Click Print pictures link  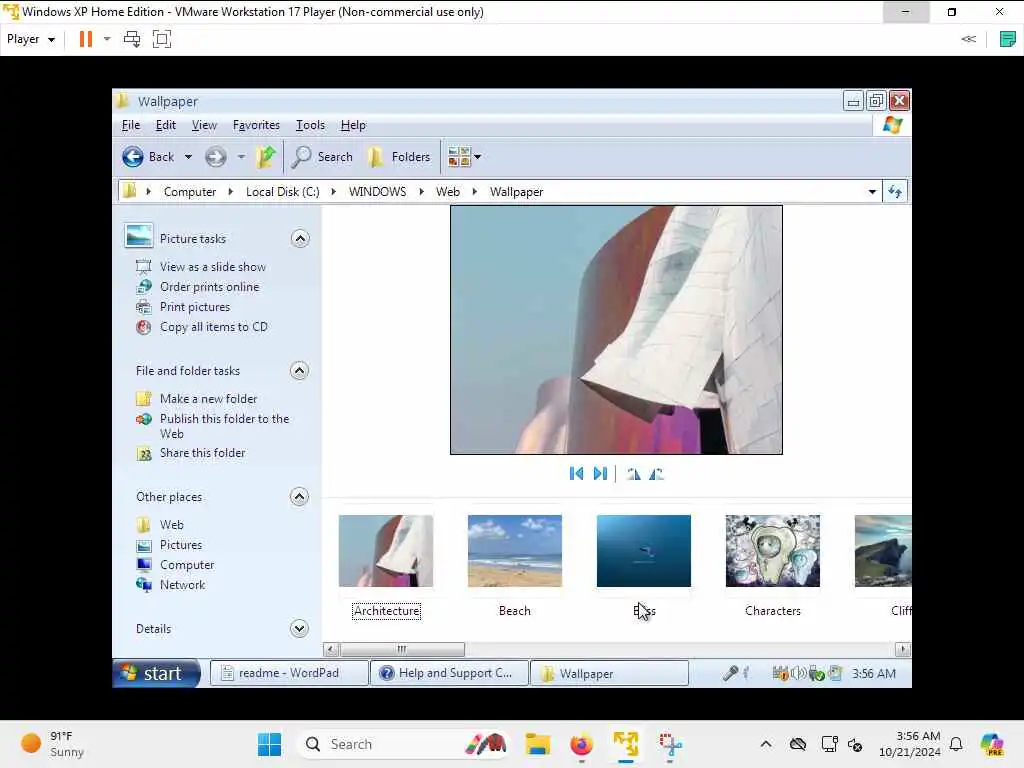coord(195,307)
